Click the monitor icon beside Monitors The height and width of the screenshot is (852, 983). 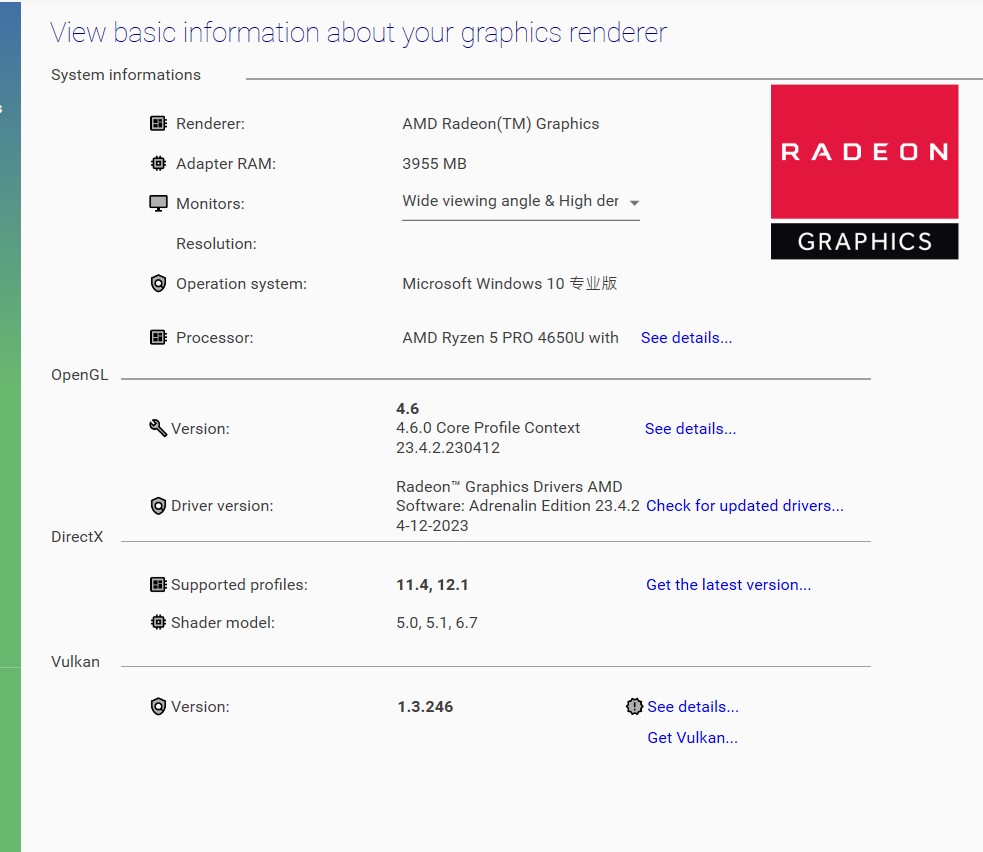158,201
